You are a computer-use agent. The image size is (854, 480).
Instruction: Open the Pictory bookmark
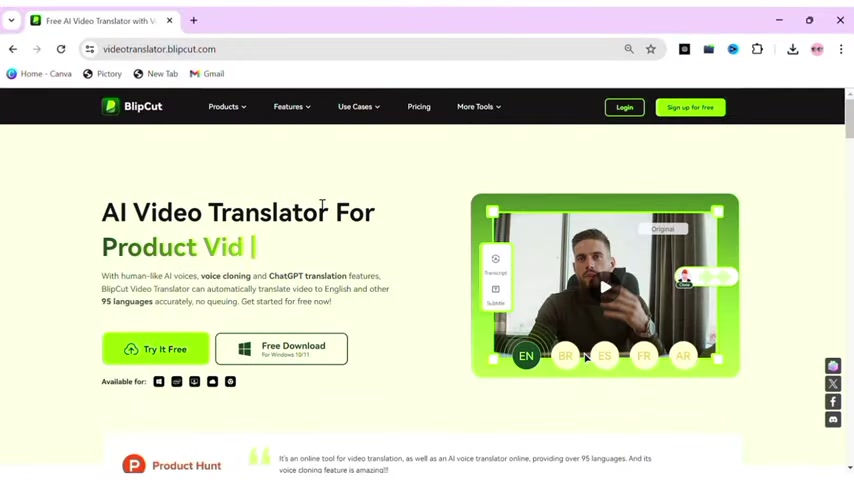click(x=102, y=74)
